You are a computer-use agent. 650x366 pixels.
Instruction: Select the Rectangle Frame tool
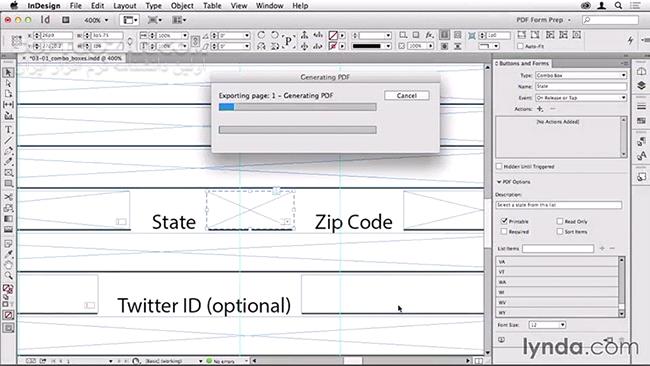click(x=8, y=172)
